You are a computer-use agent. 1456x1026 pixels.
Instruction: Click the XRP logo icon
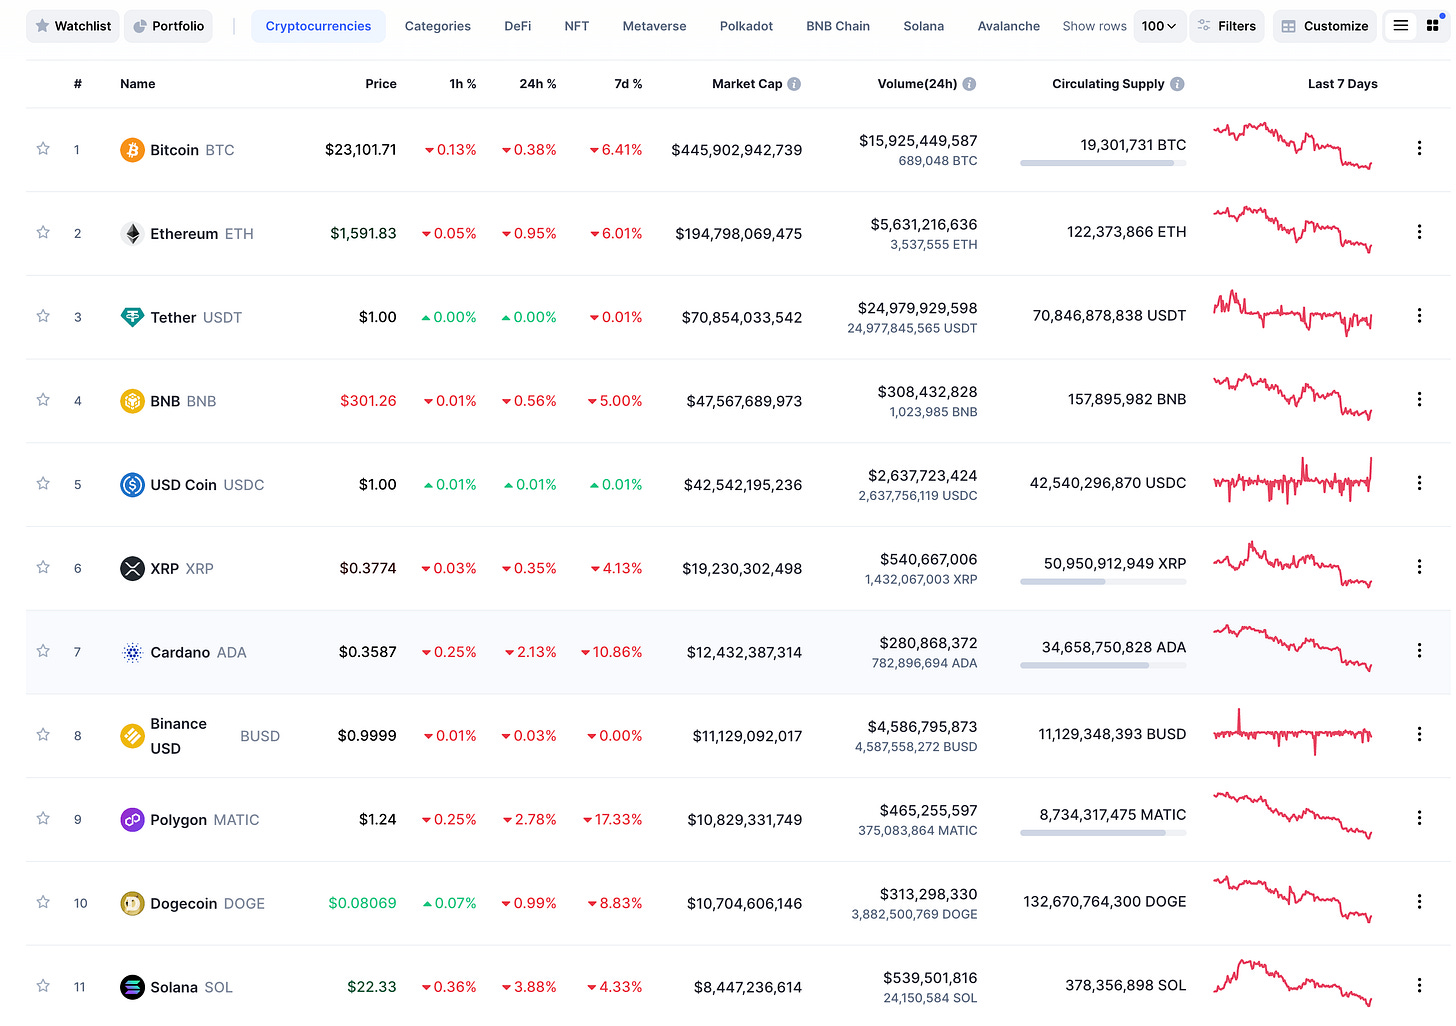132,568
